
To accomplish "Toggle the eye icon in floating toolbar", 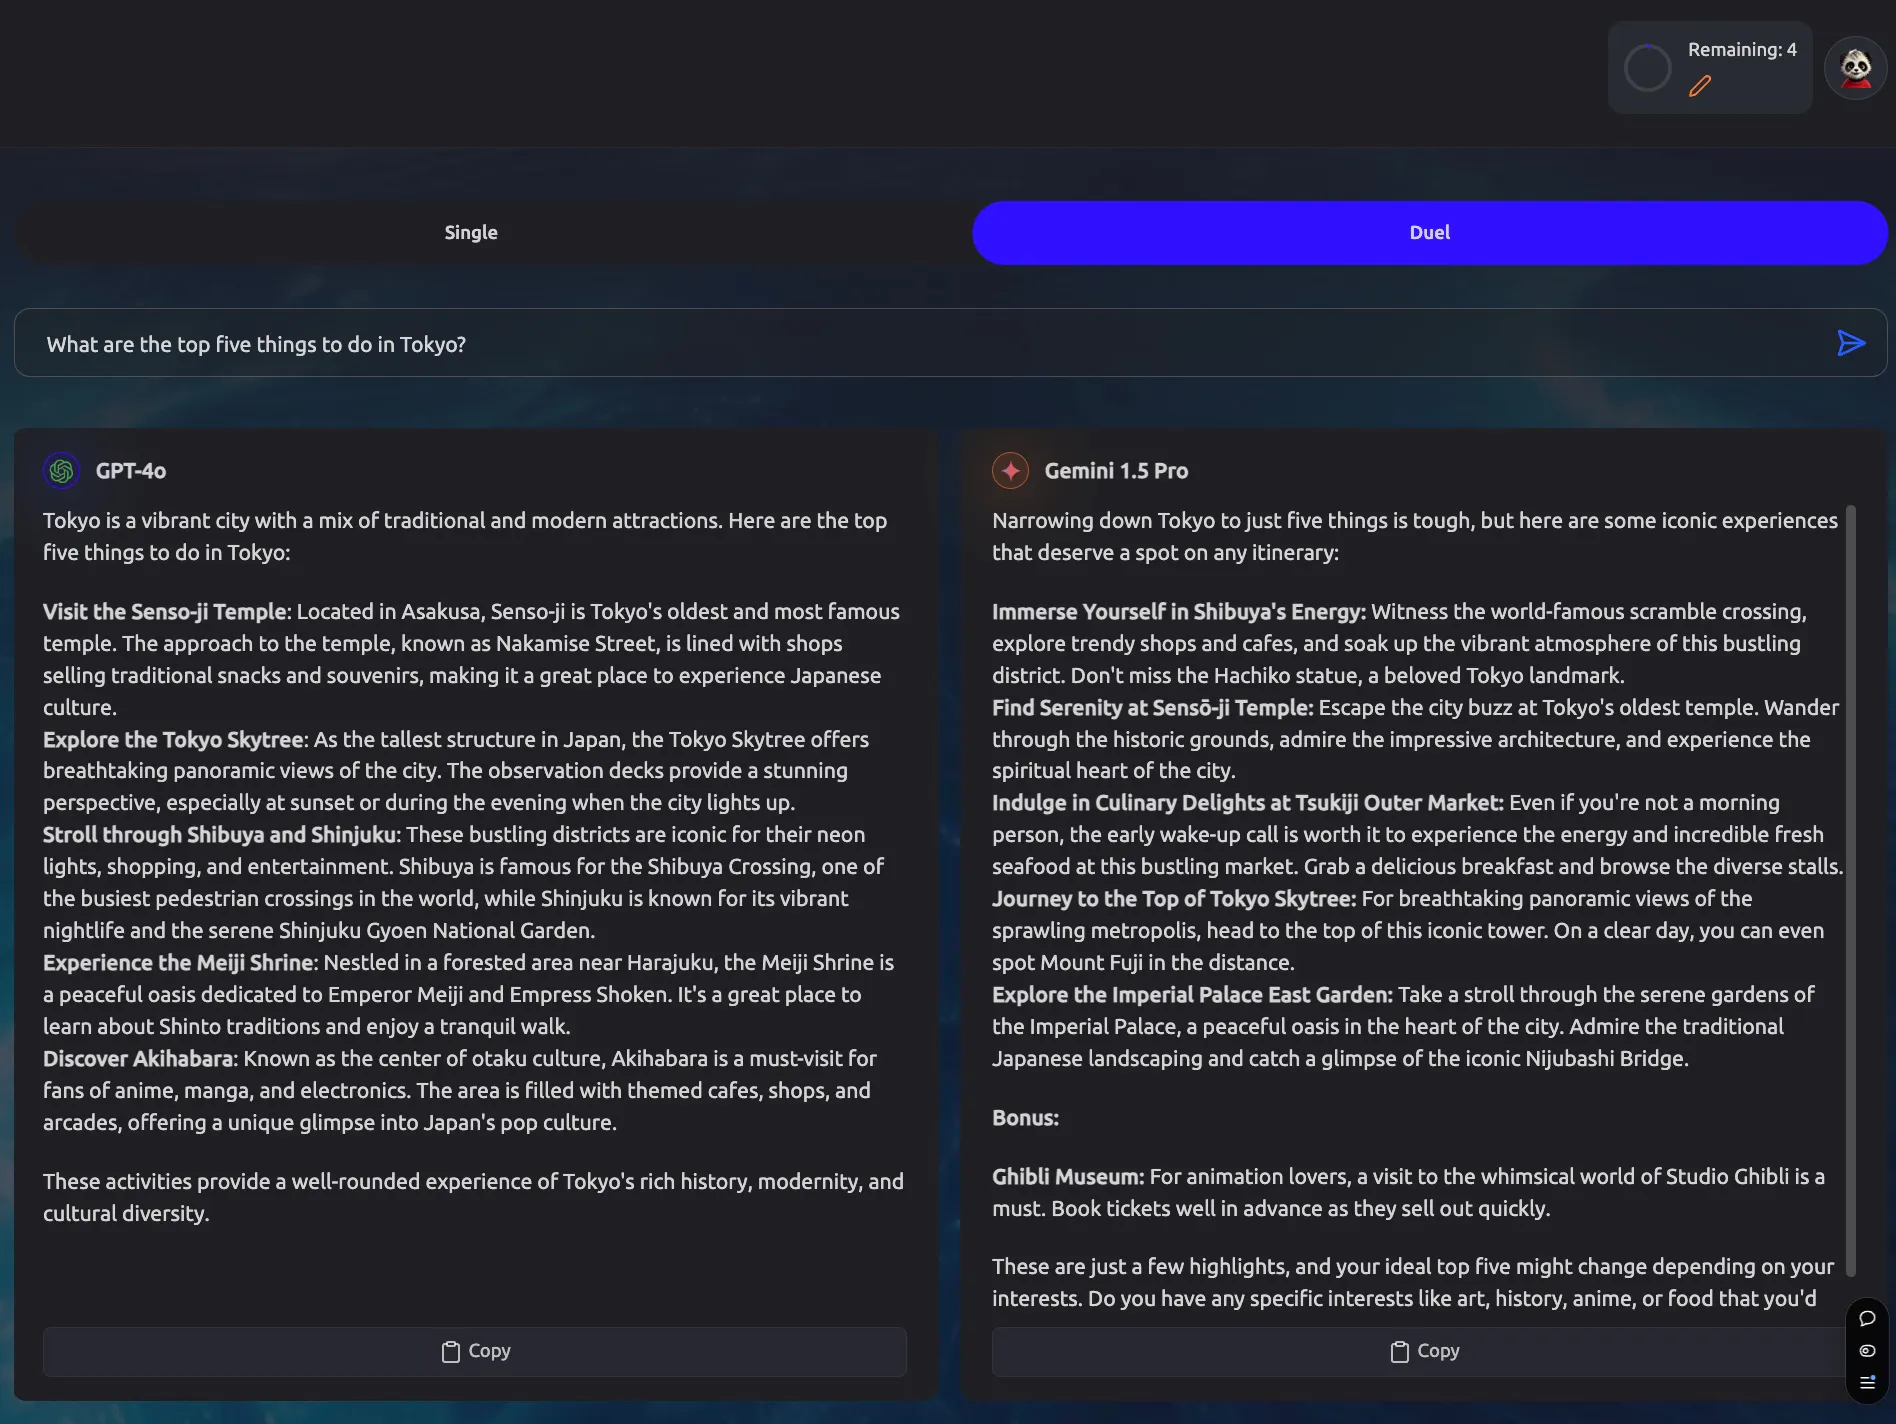I will point(1867,1351).
